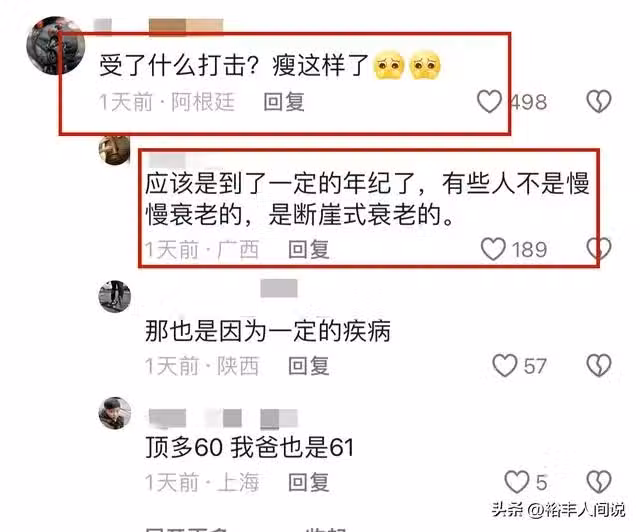Reply to the 陕西 comment
This screenshot has height=532, width=640.
pos(309,365)
